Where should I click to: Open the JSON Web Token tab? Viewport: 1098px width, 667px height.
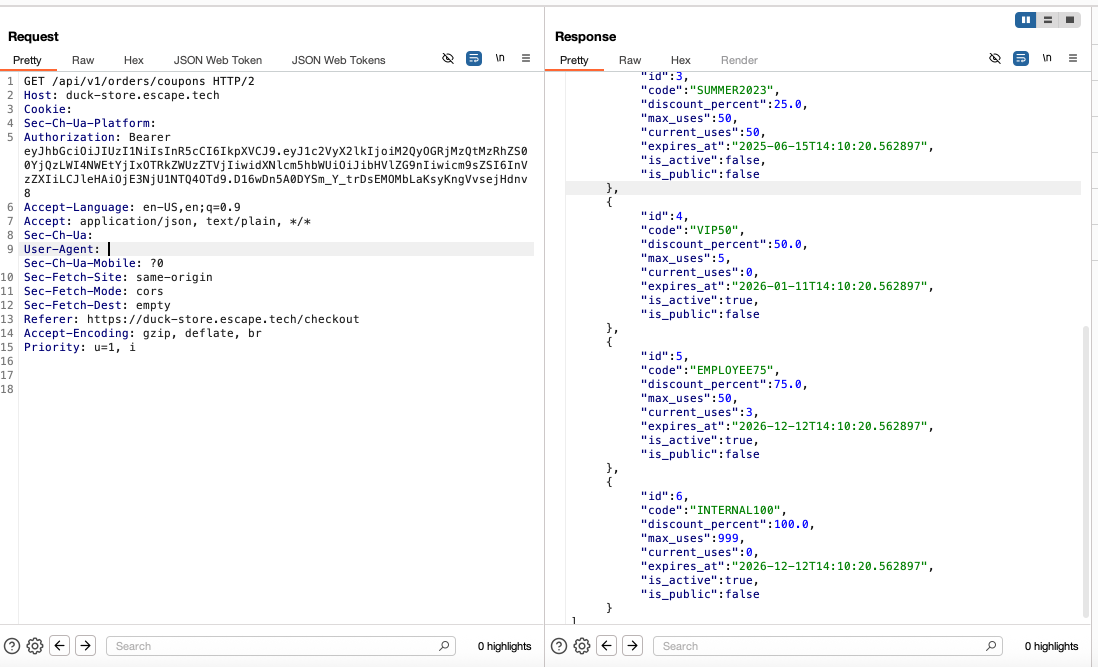tap(218, 60)
